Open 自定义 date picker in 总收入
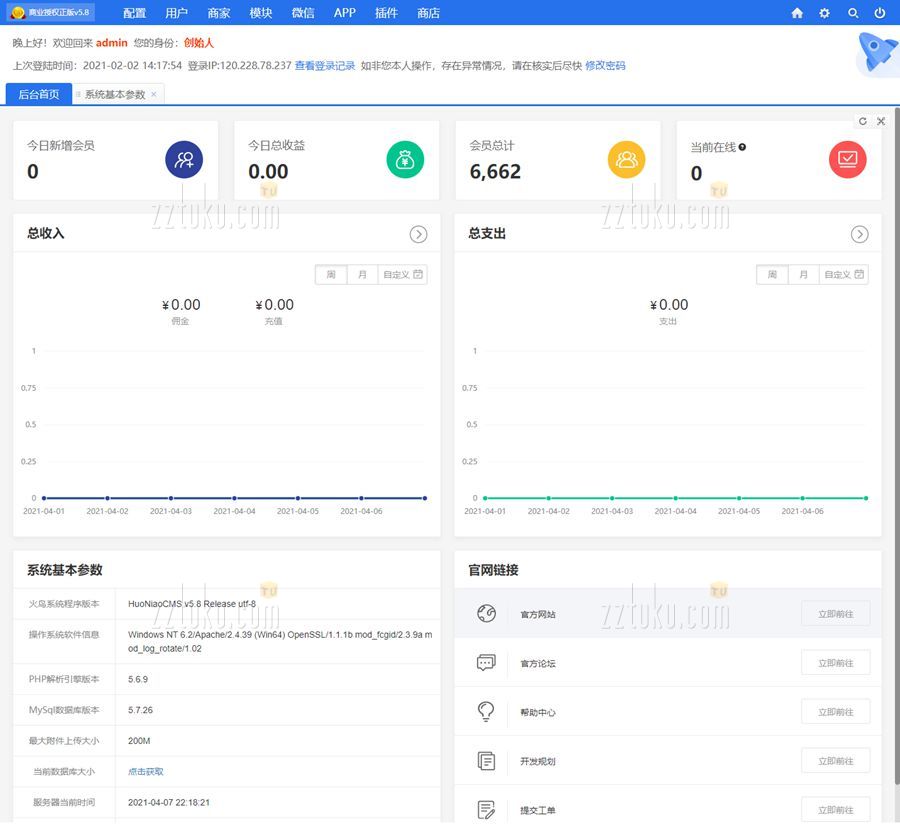Viewport: 900px width, 835px height. tap(403, 274)
